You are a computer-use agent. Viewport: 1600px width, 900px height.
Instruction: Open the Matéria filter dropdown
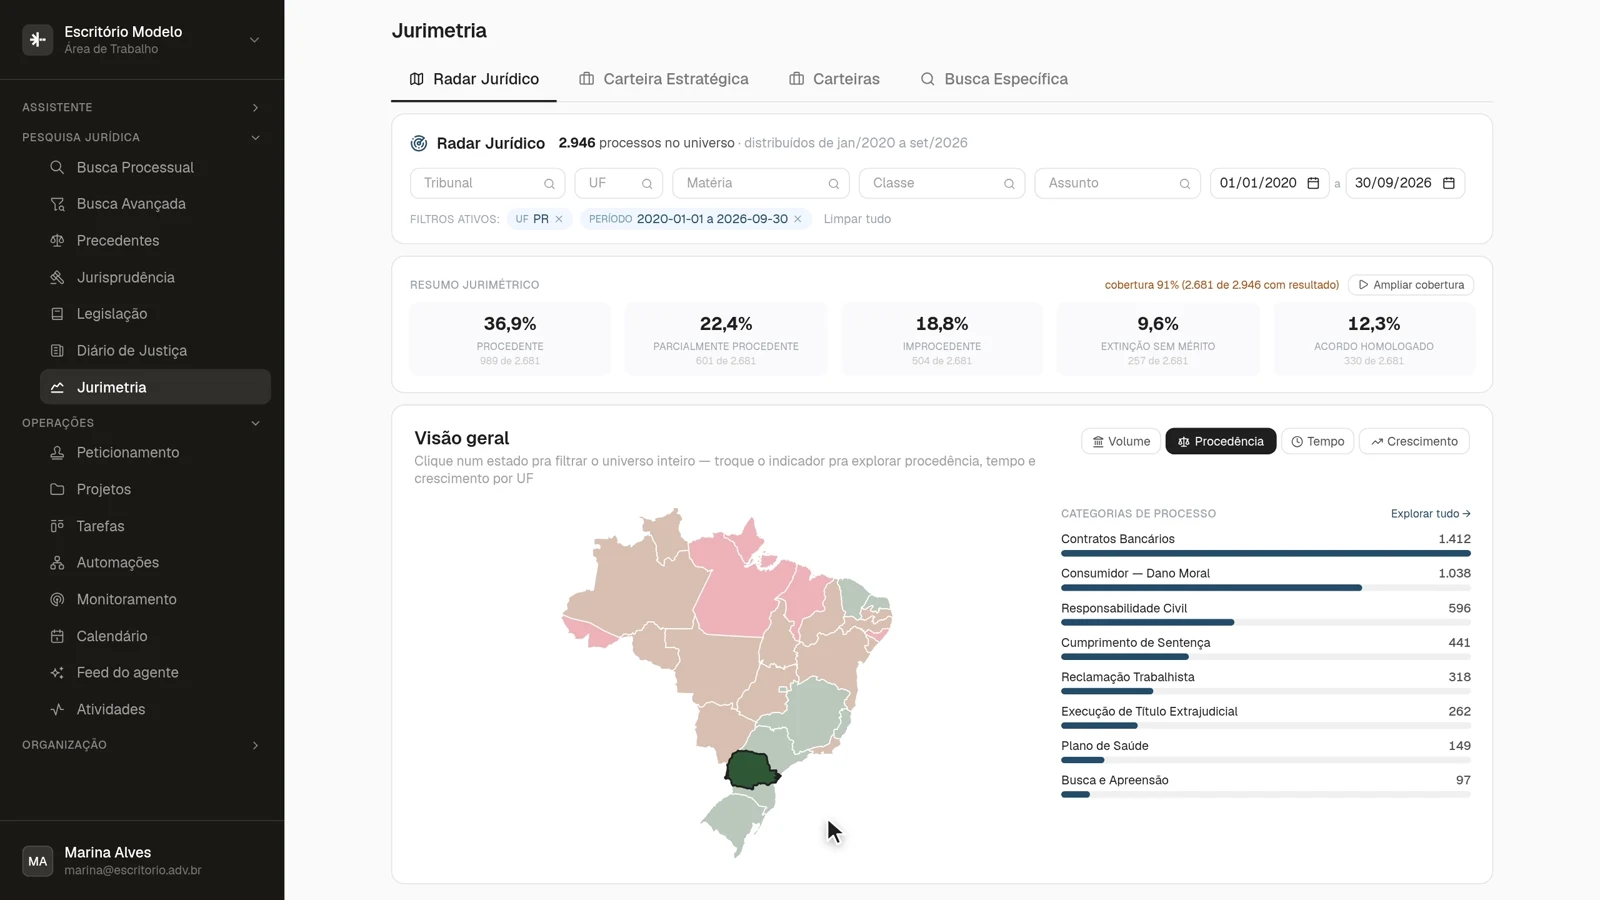point(761,183)
